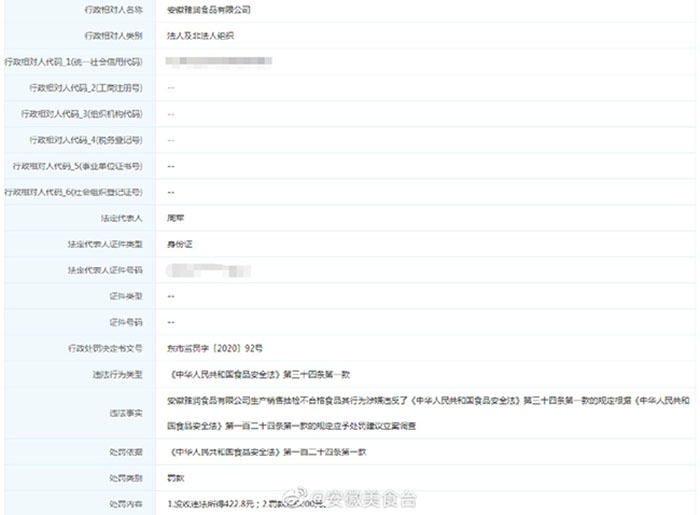Select the value 法人及非法人组织
Image resolution: width=700 pixels, height=515 pixels.
pyautogui.click(x=200, y=36)
